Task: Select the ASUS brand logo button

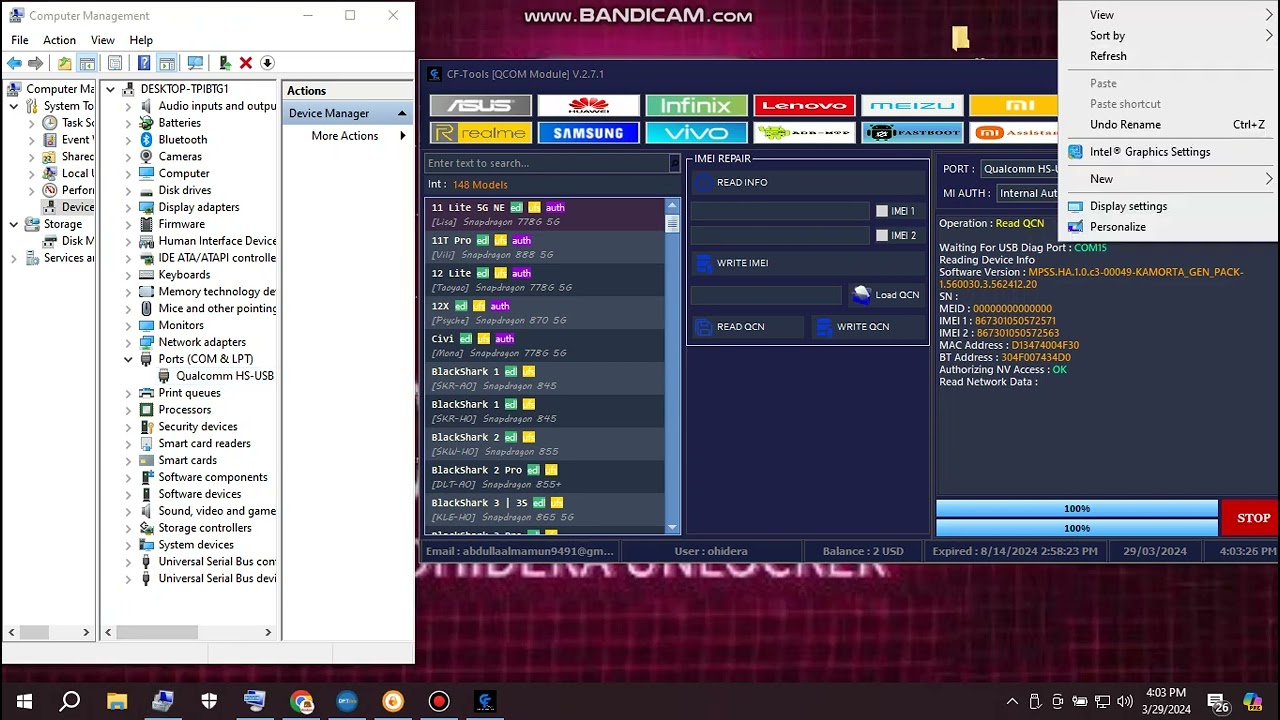Action: point(481,106)
